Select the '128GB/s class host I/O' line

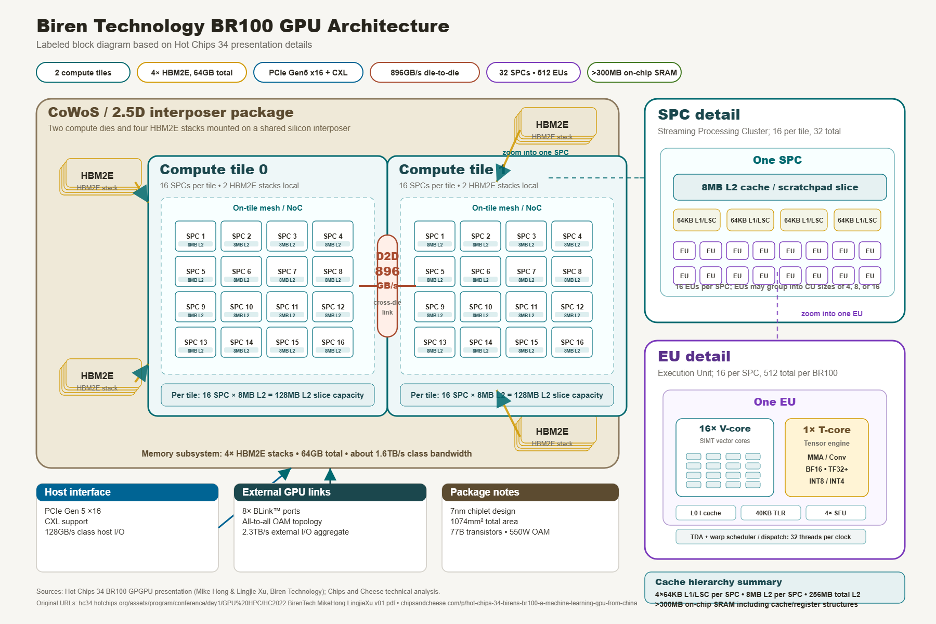(x=84, y=531)
